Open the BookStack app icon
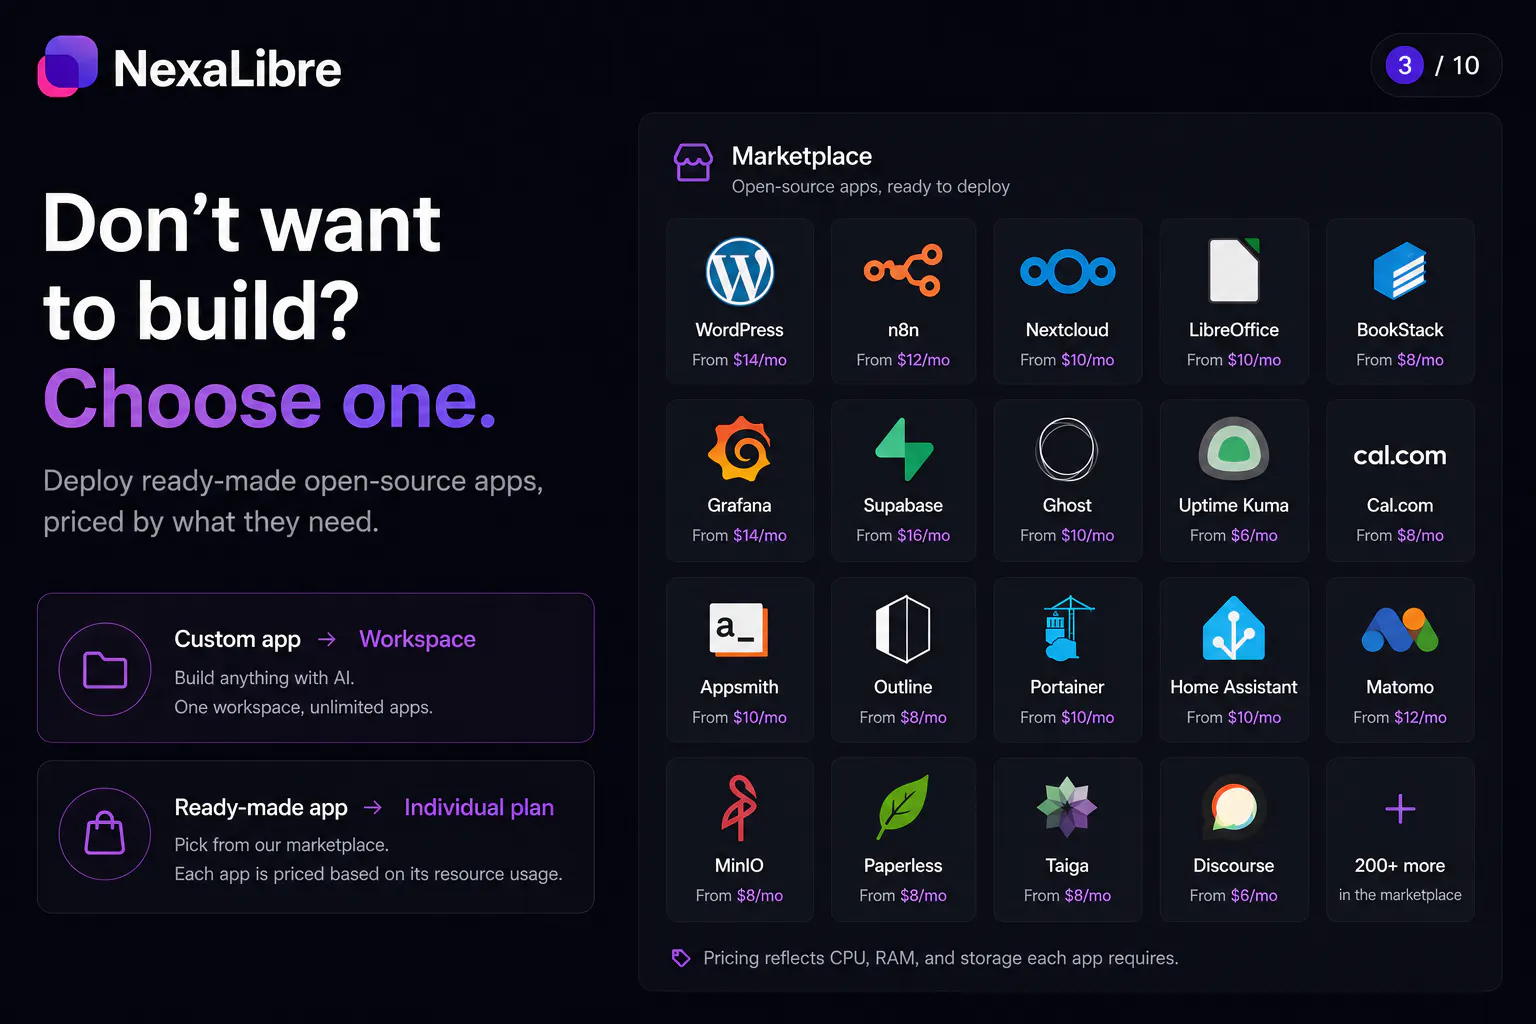 pos(1400,271)
